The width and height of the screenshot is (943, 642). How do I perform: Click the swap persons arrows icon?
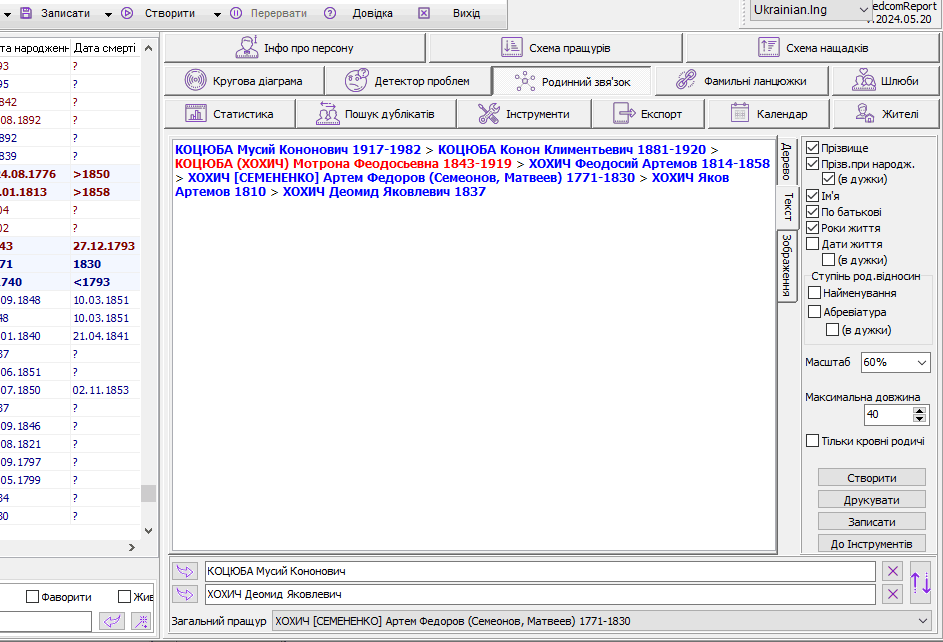(x=921, y=582)
